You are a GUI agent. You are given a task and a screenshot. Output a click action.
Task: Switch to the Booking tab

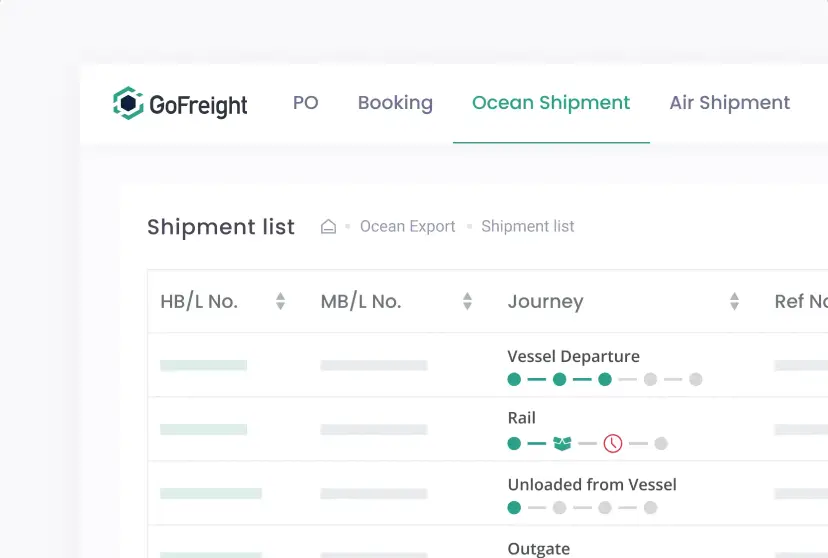(395, 103)
